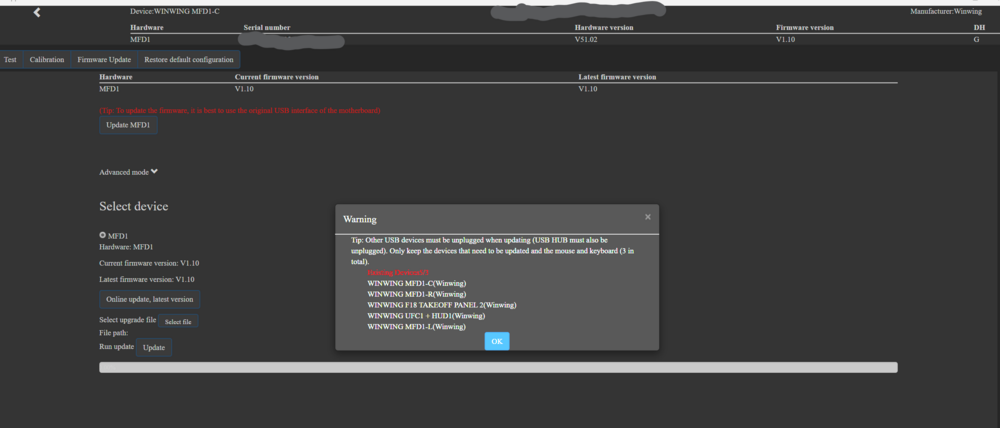Click the DH column header
1000x428 pixels.
click(x=980, y=27)
